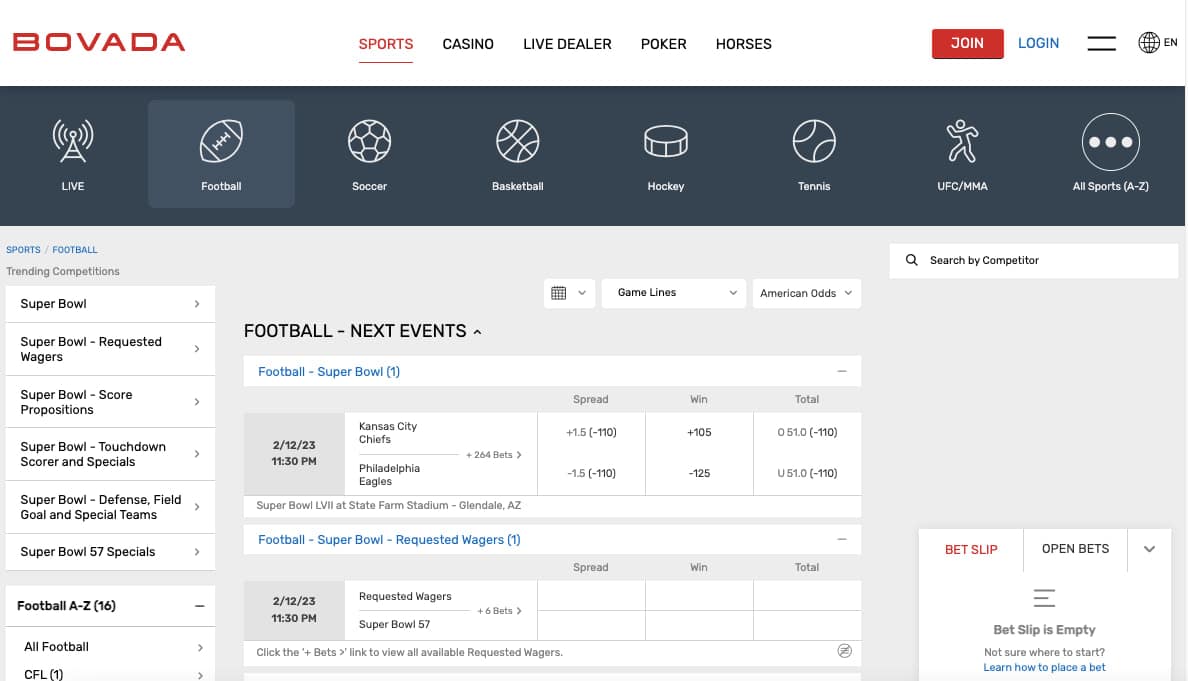Open Football - Super Bowl (1) link
The width and height of the screenshot is (1188, 681).
[329, 371]
